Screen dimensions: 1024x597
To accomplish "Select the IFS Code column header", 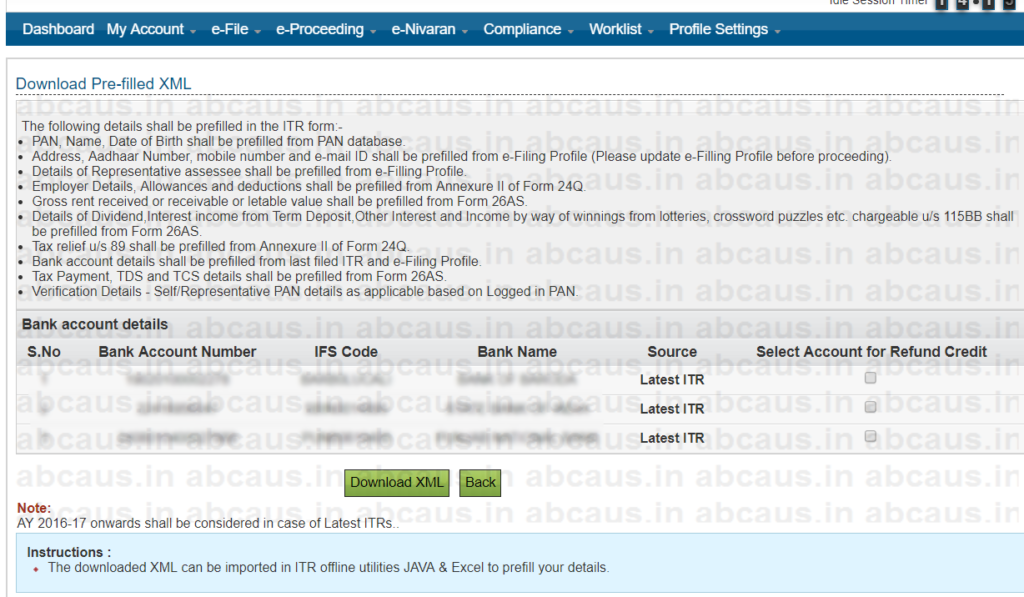I will tap(345, 352).
